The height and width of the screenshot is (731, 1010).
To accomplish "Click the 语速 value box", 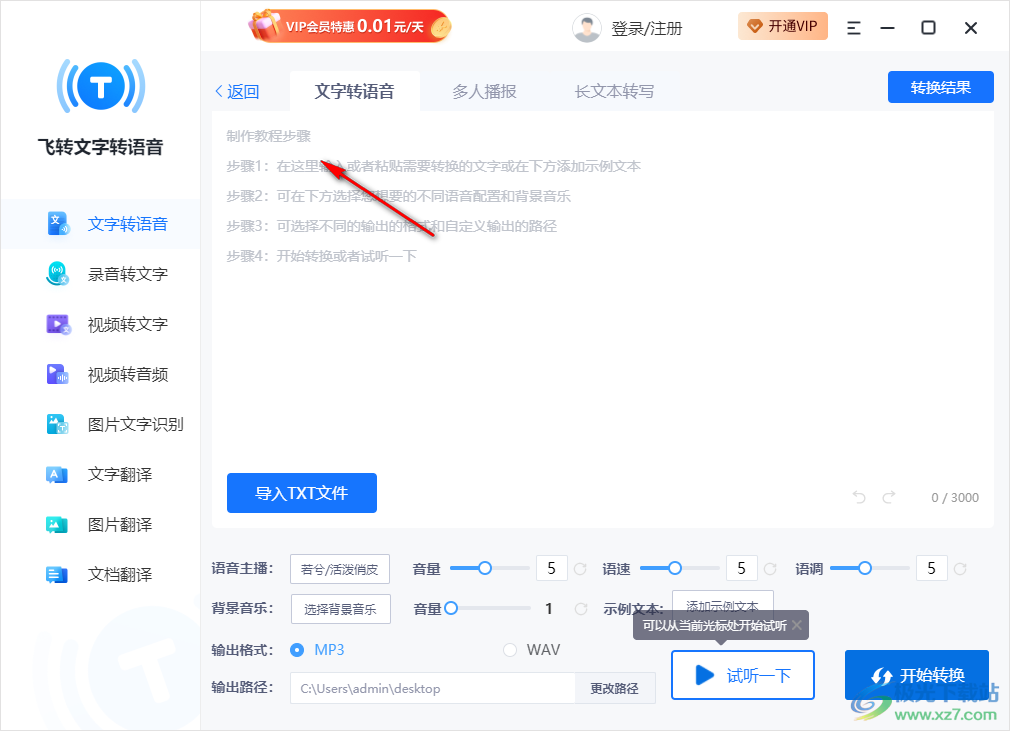I will pyautogui.click(x=741, y=568).
